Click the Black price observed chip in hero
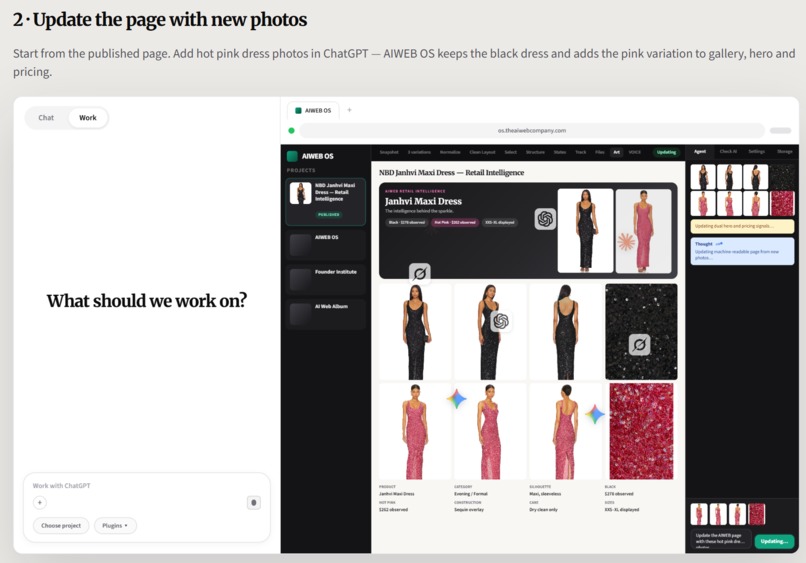The width and height of the screenshot is (806, 563). [x=407, y=223]
